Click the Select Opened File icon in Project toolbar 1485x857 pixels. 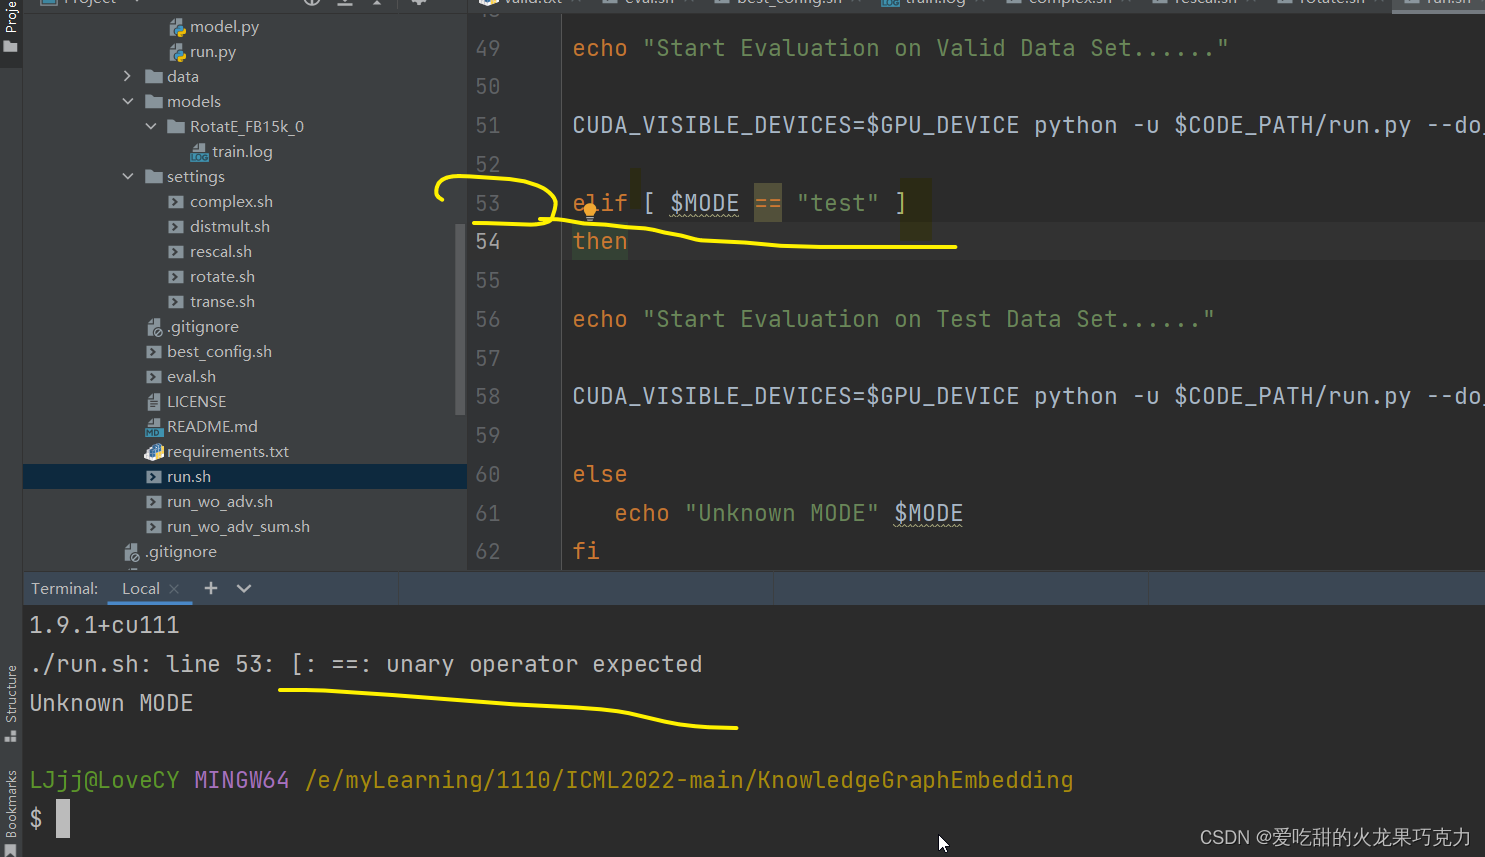[x=312, y=3]
